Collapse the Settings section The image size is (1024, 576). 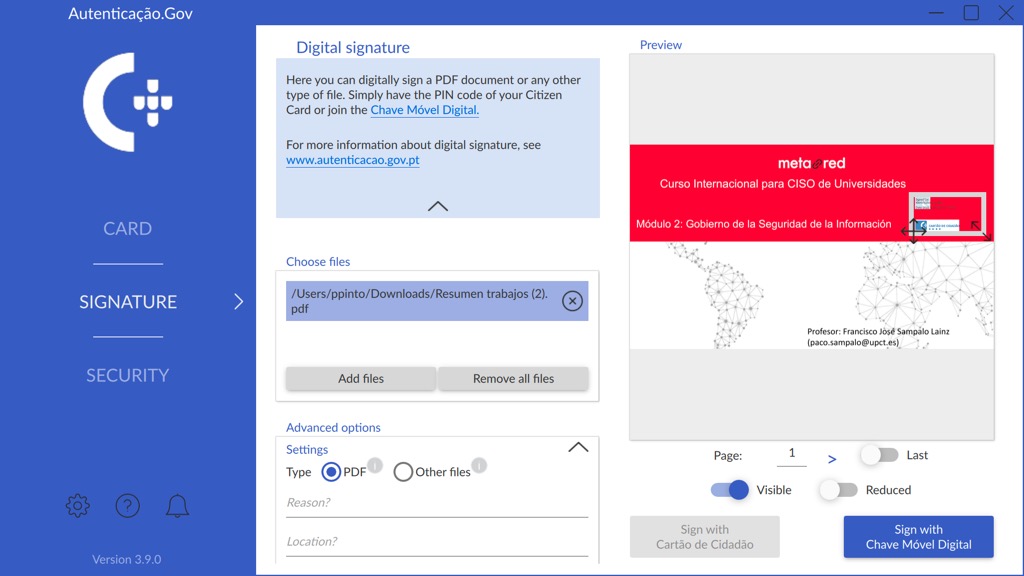tap(578, 448)
